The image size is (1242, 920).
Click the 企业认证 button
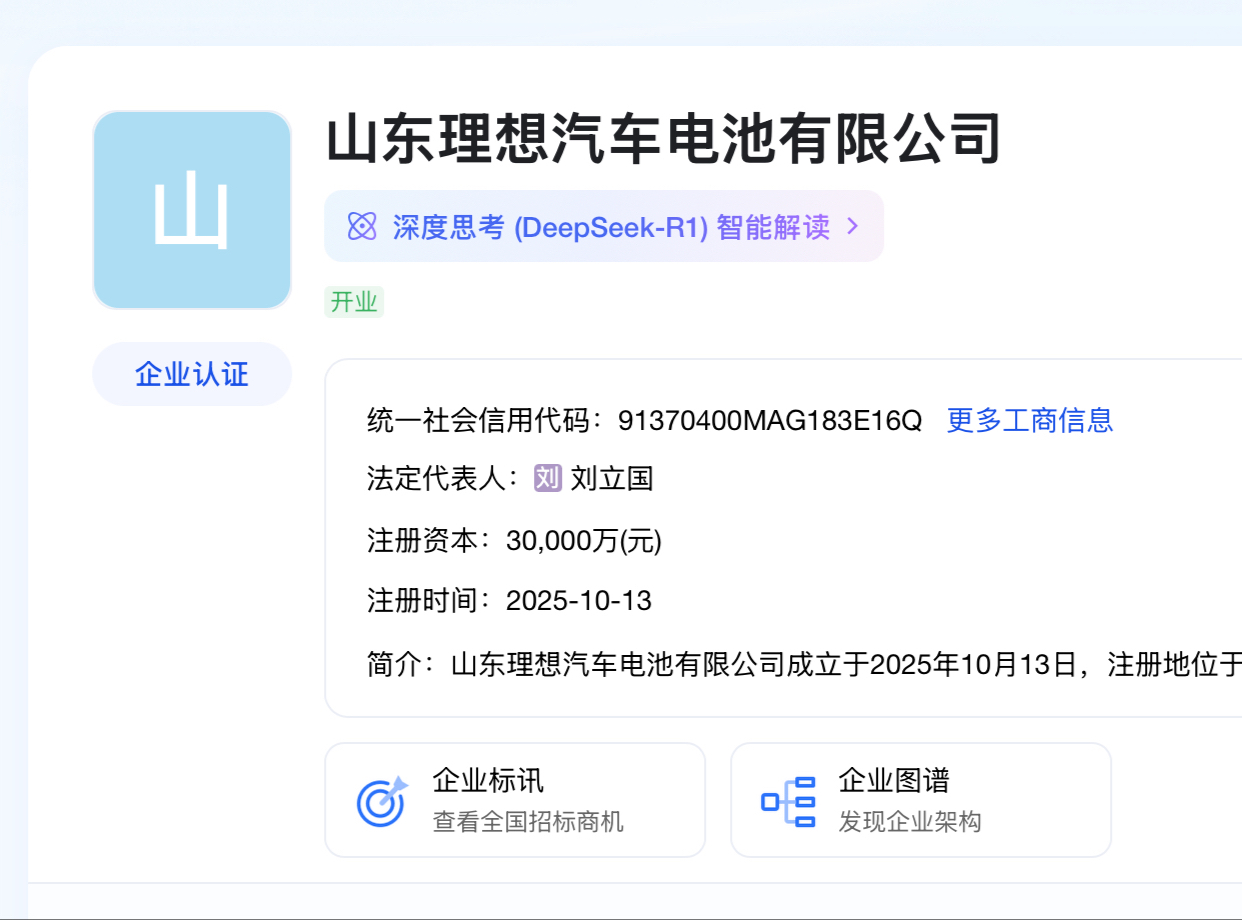[192, 375]
